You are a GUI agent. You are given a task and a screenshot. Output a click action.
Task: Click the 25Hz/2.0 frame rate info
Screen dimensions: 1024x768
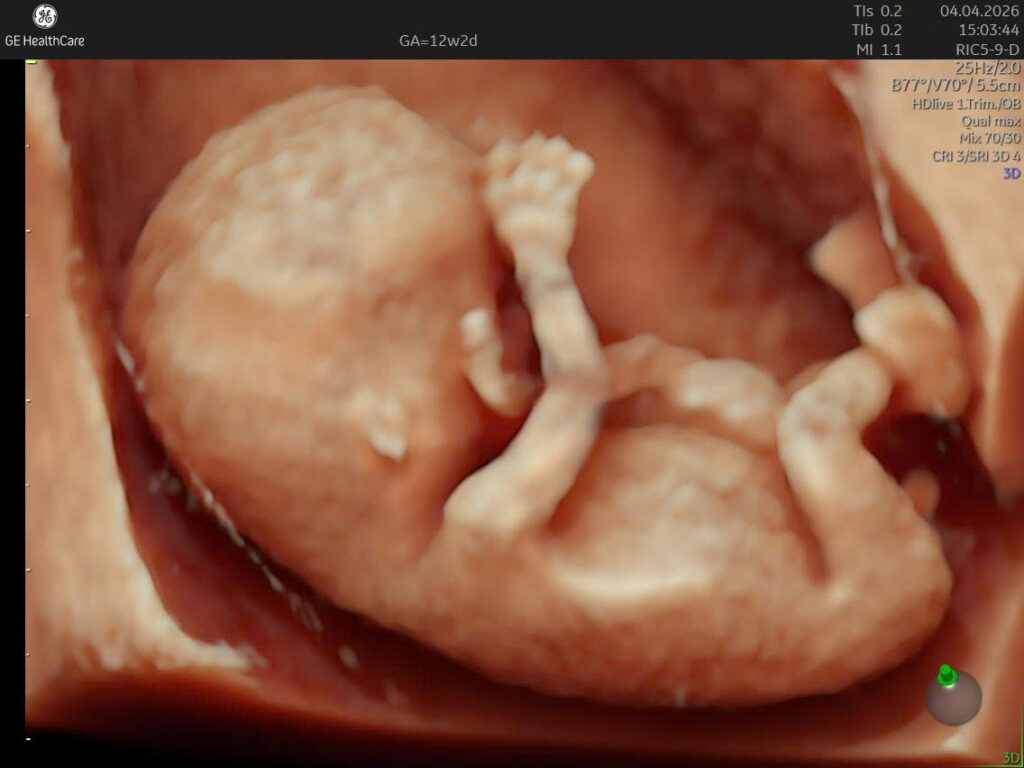tap(987, 67)
